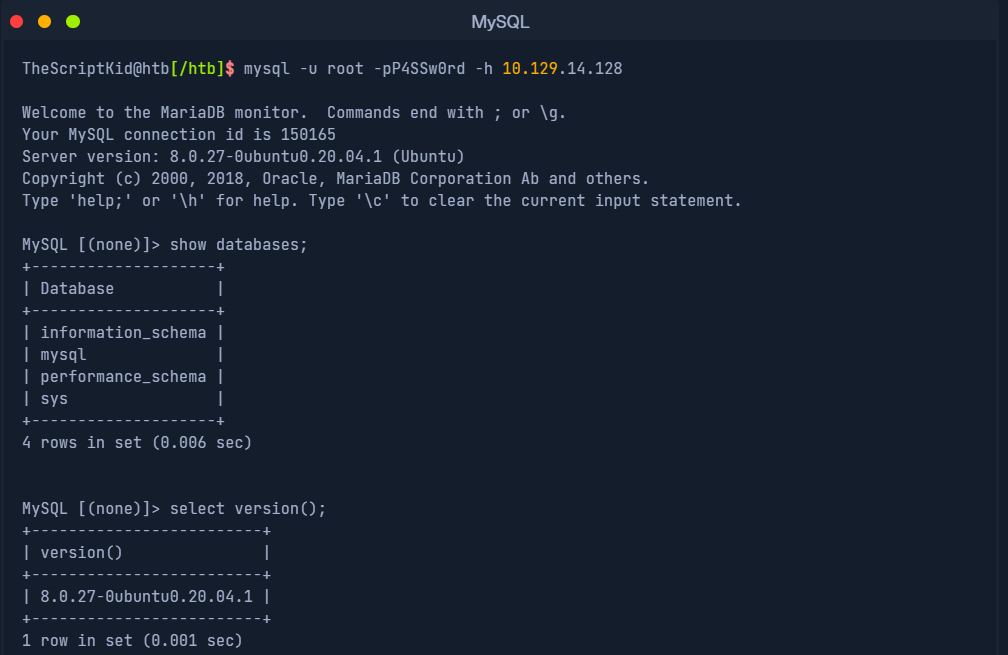Click the highlighted IP address 10.129

pyautogui.click(x=530, y=69)
